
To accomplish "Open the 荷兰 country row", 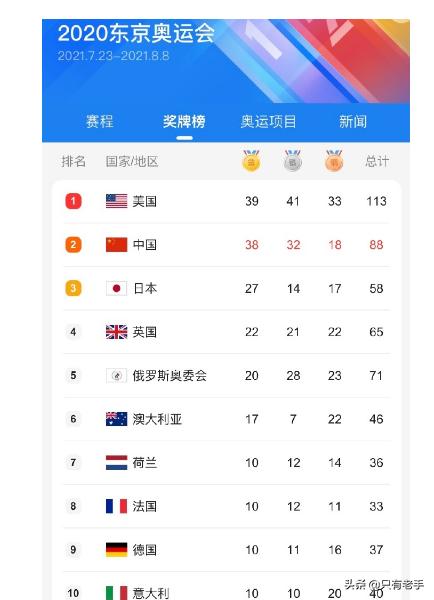I will (x=227, y=463).
